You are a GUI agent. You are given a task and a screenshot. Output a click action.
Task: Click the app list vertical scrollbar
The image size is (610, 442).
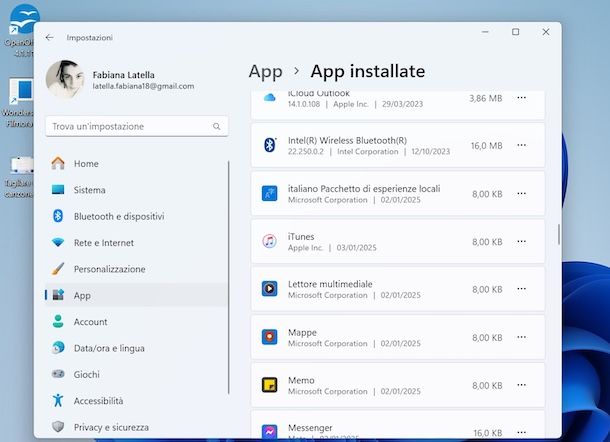559,235
